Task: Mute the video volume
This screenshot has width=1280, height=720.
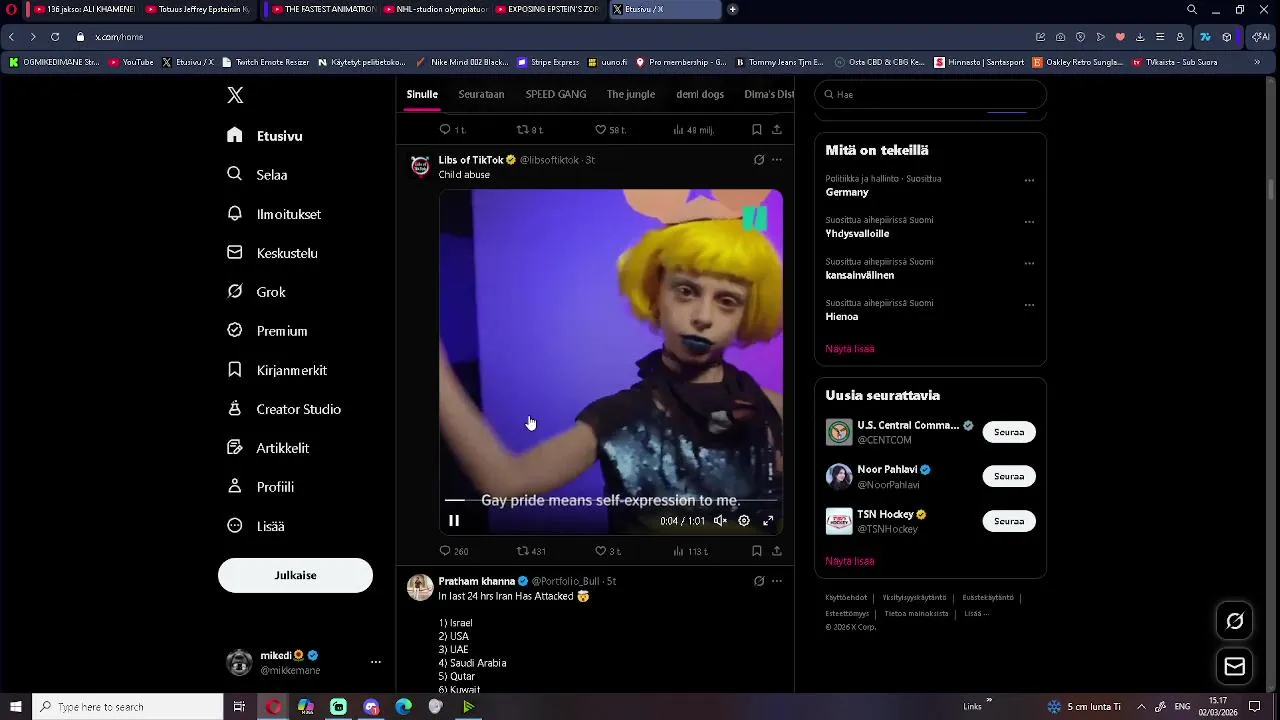Action: (720, 520)
